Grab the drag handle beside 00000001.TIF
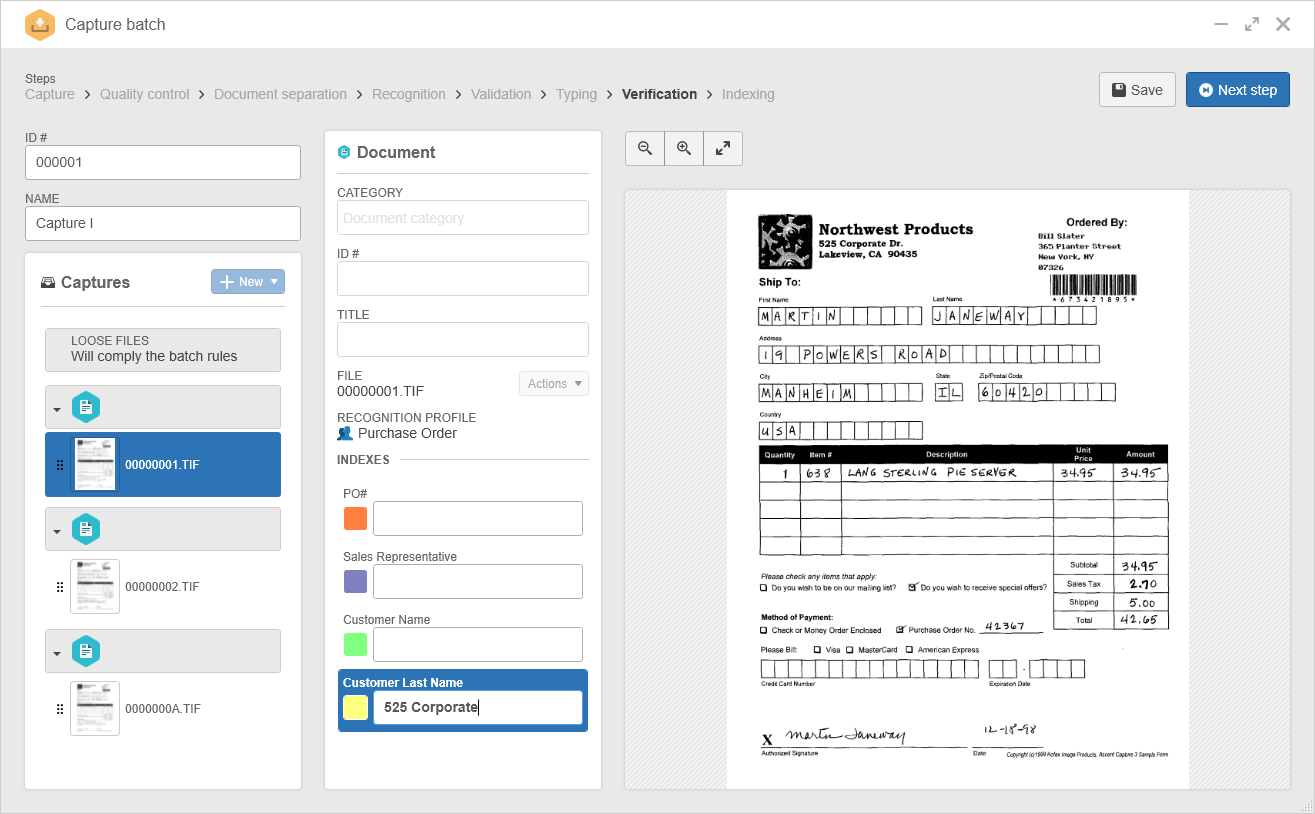The height and width of the screenshot is (814, 1315). click(59, 465)
